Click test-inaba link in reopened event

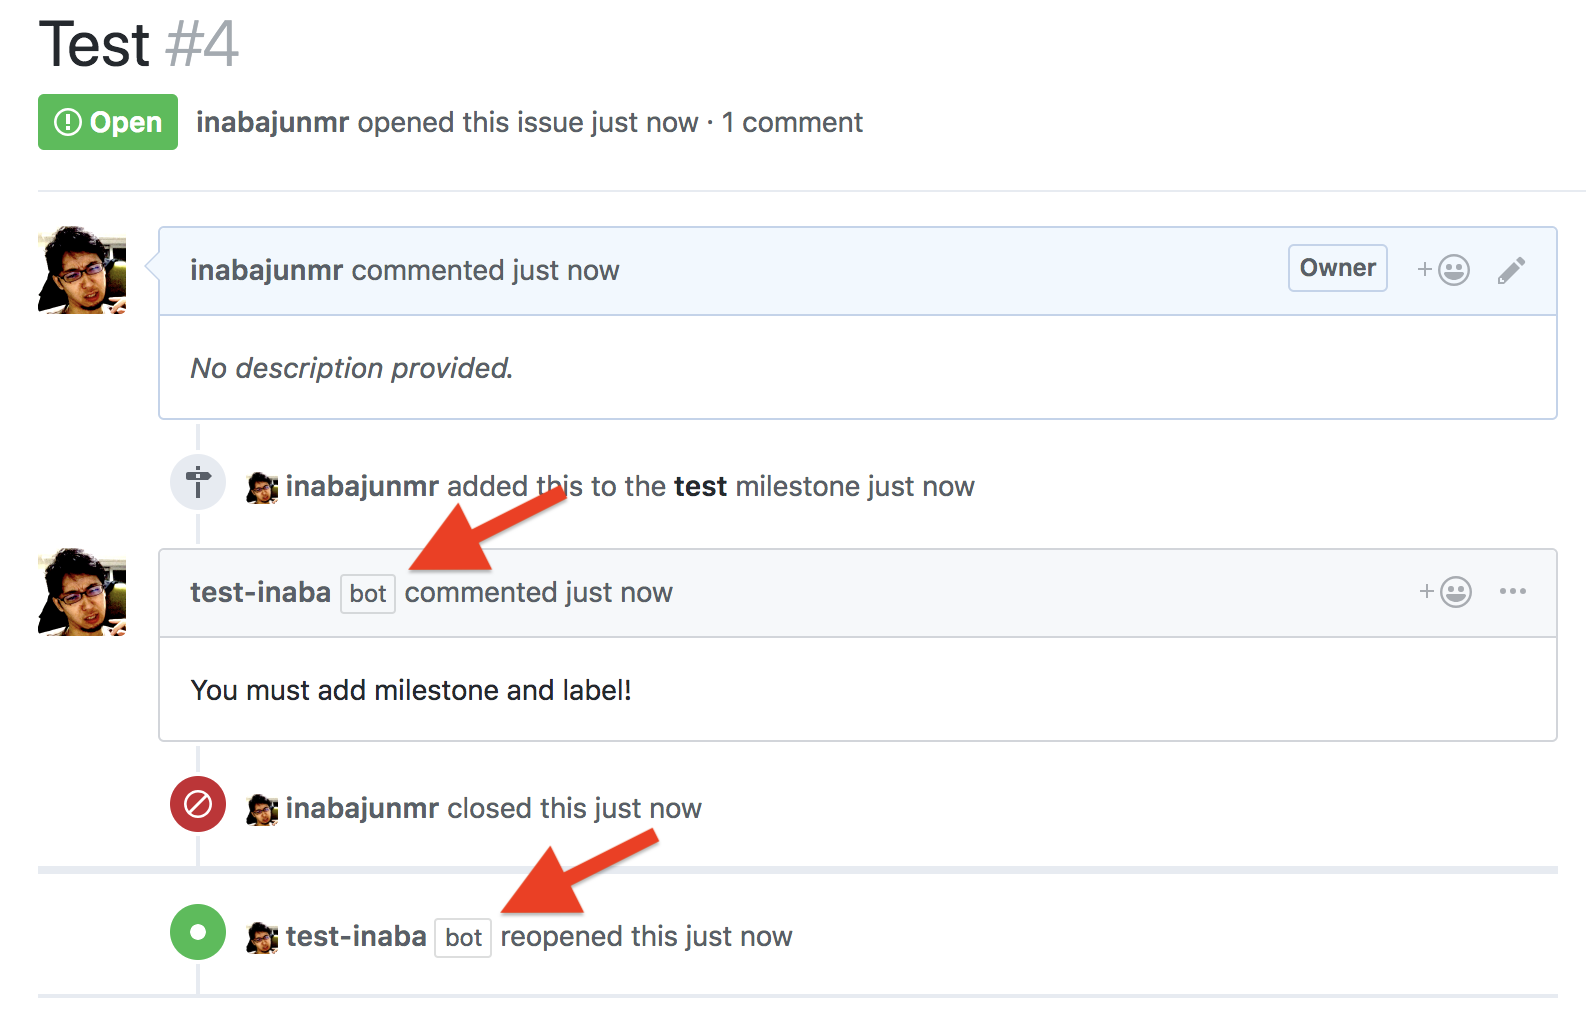click(356, 936)
